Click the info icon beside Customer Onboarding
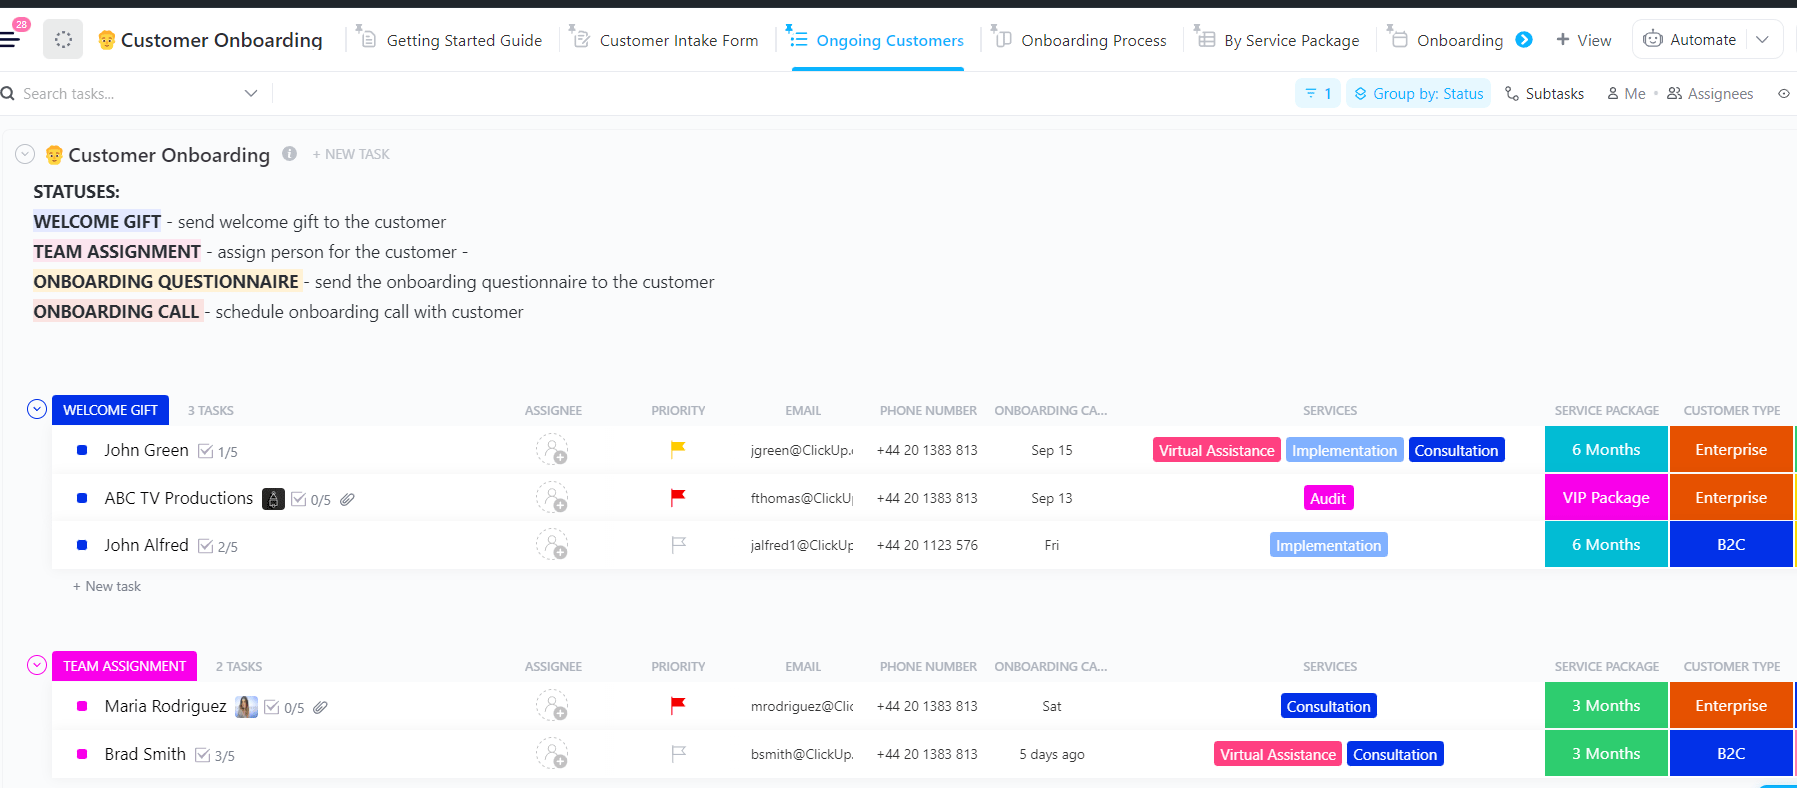Viewport: 1797px width, 788px height. coord(289,153)
